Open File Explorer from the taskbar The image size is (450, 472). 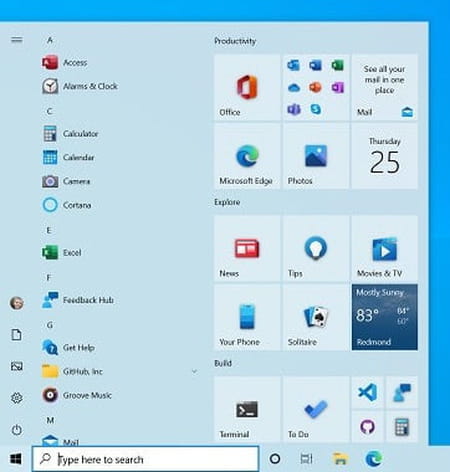(x=340, y=459)
